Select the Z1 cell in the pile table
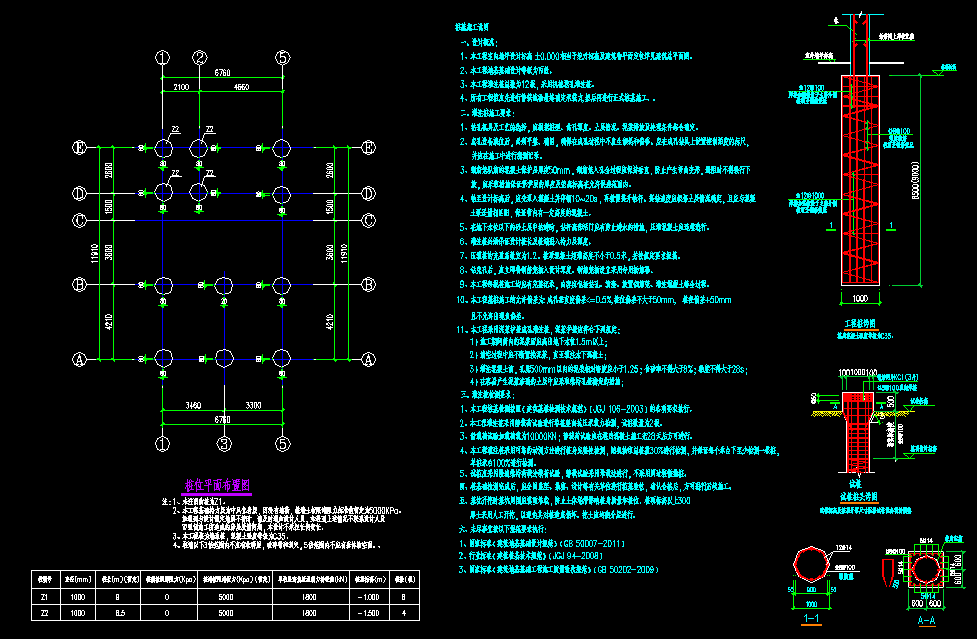 43,596
